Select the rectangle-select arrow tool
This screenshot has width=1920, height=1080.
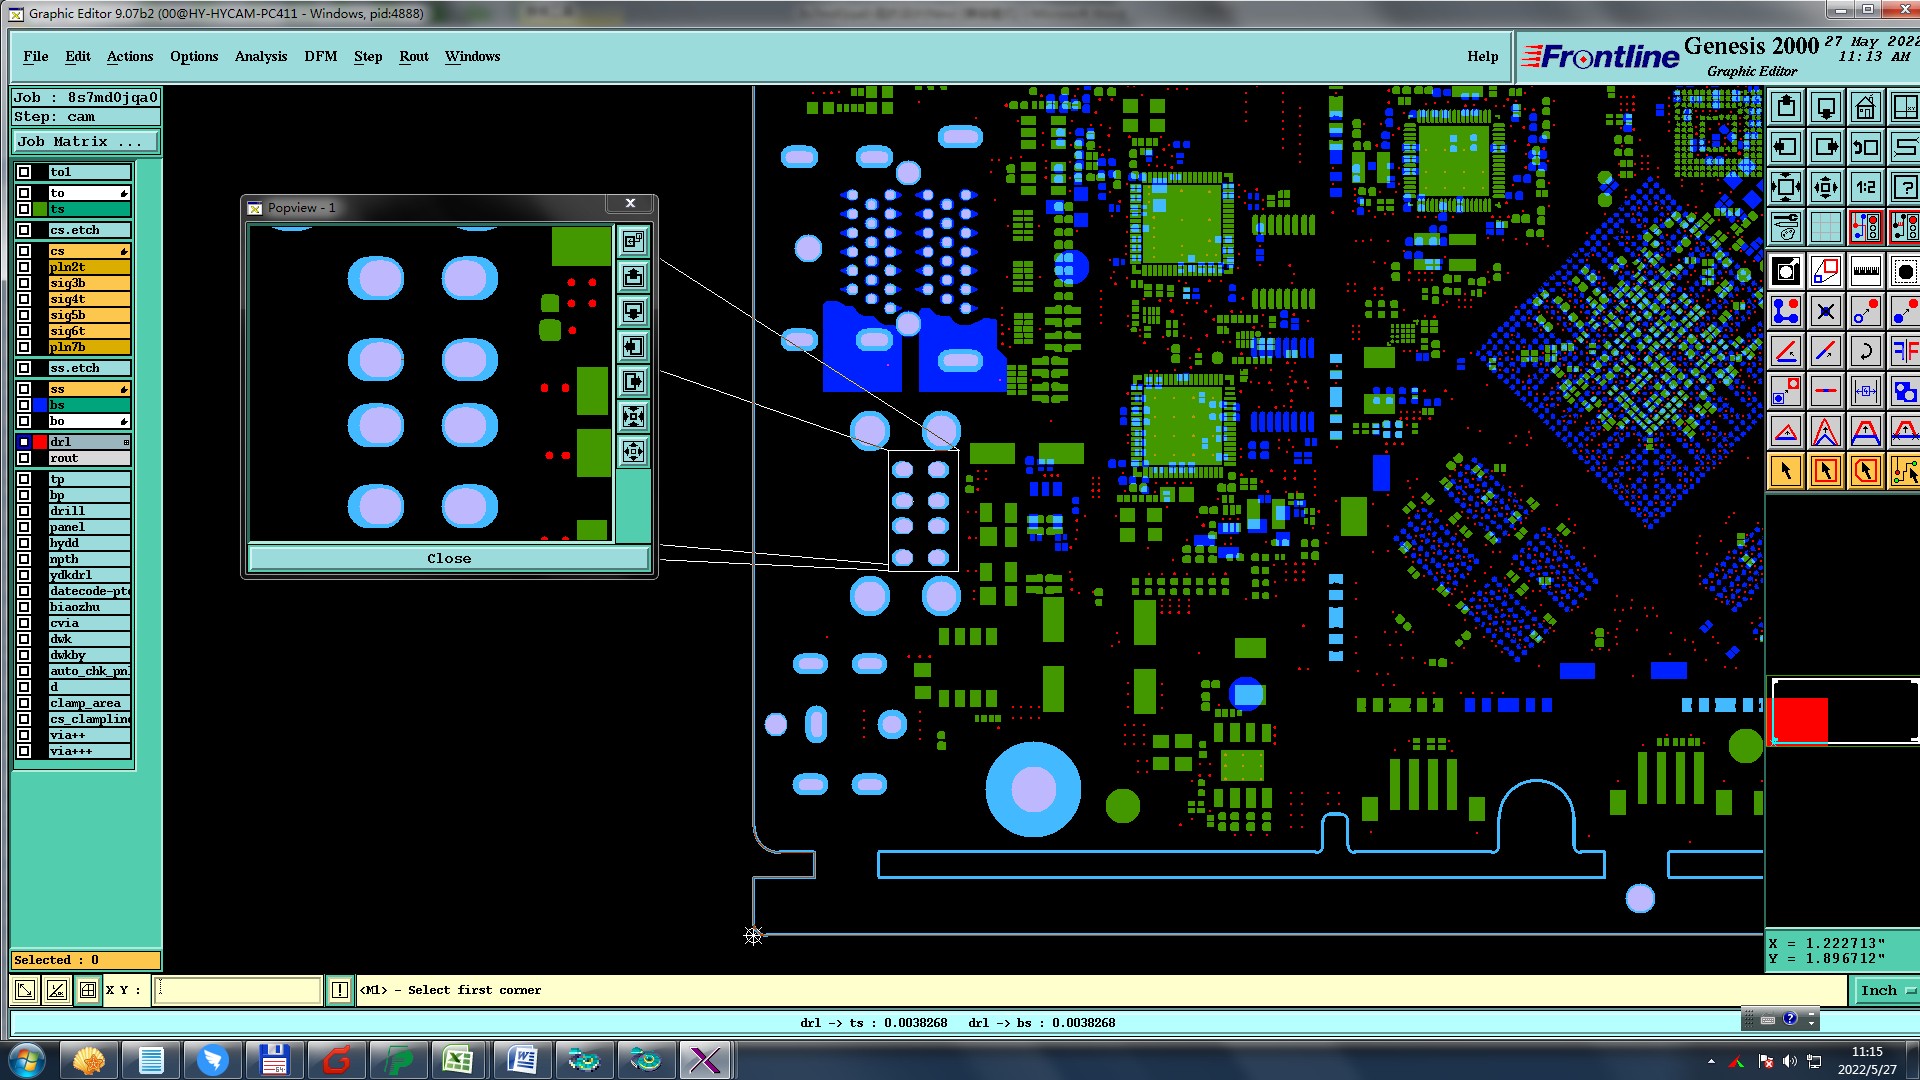point(1825,471)
